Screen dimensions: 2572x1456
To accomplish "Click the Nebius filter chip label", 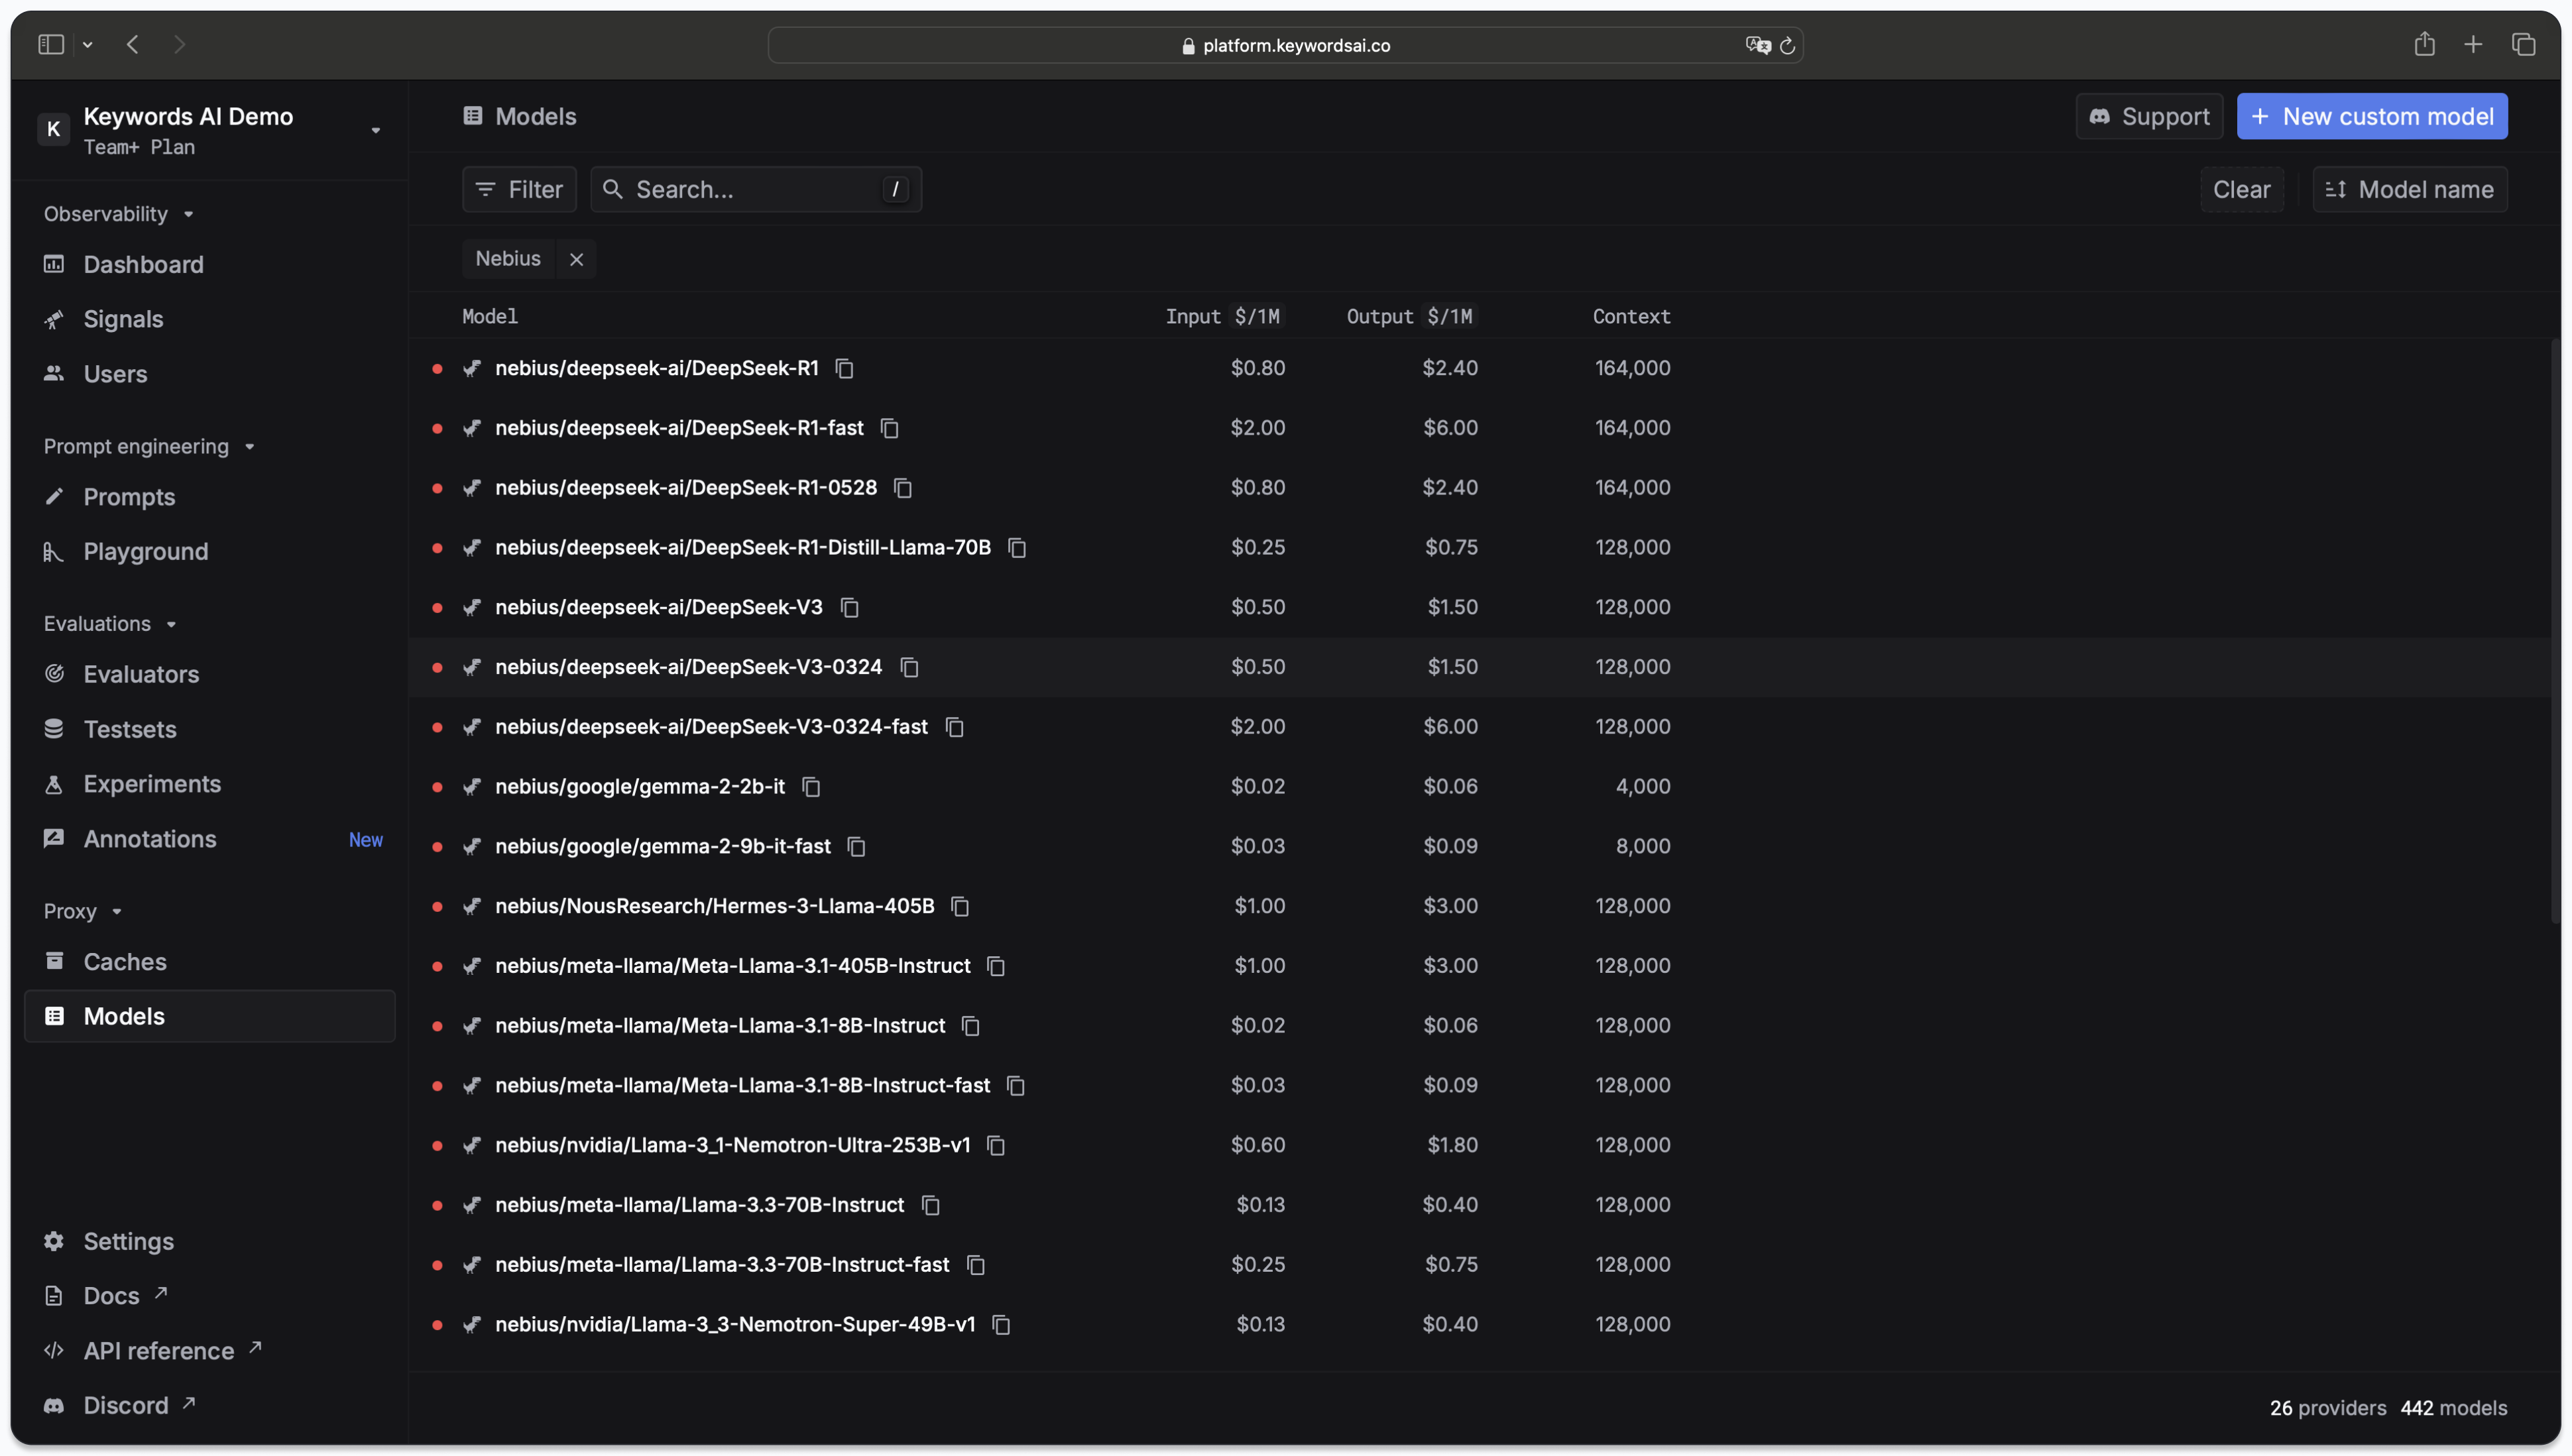I will point(508,259).
